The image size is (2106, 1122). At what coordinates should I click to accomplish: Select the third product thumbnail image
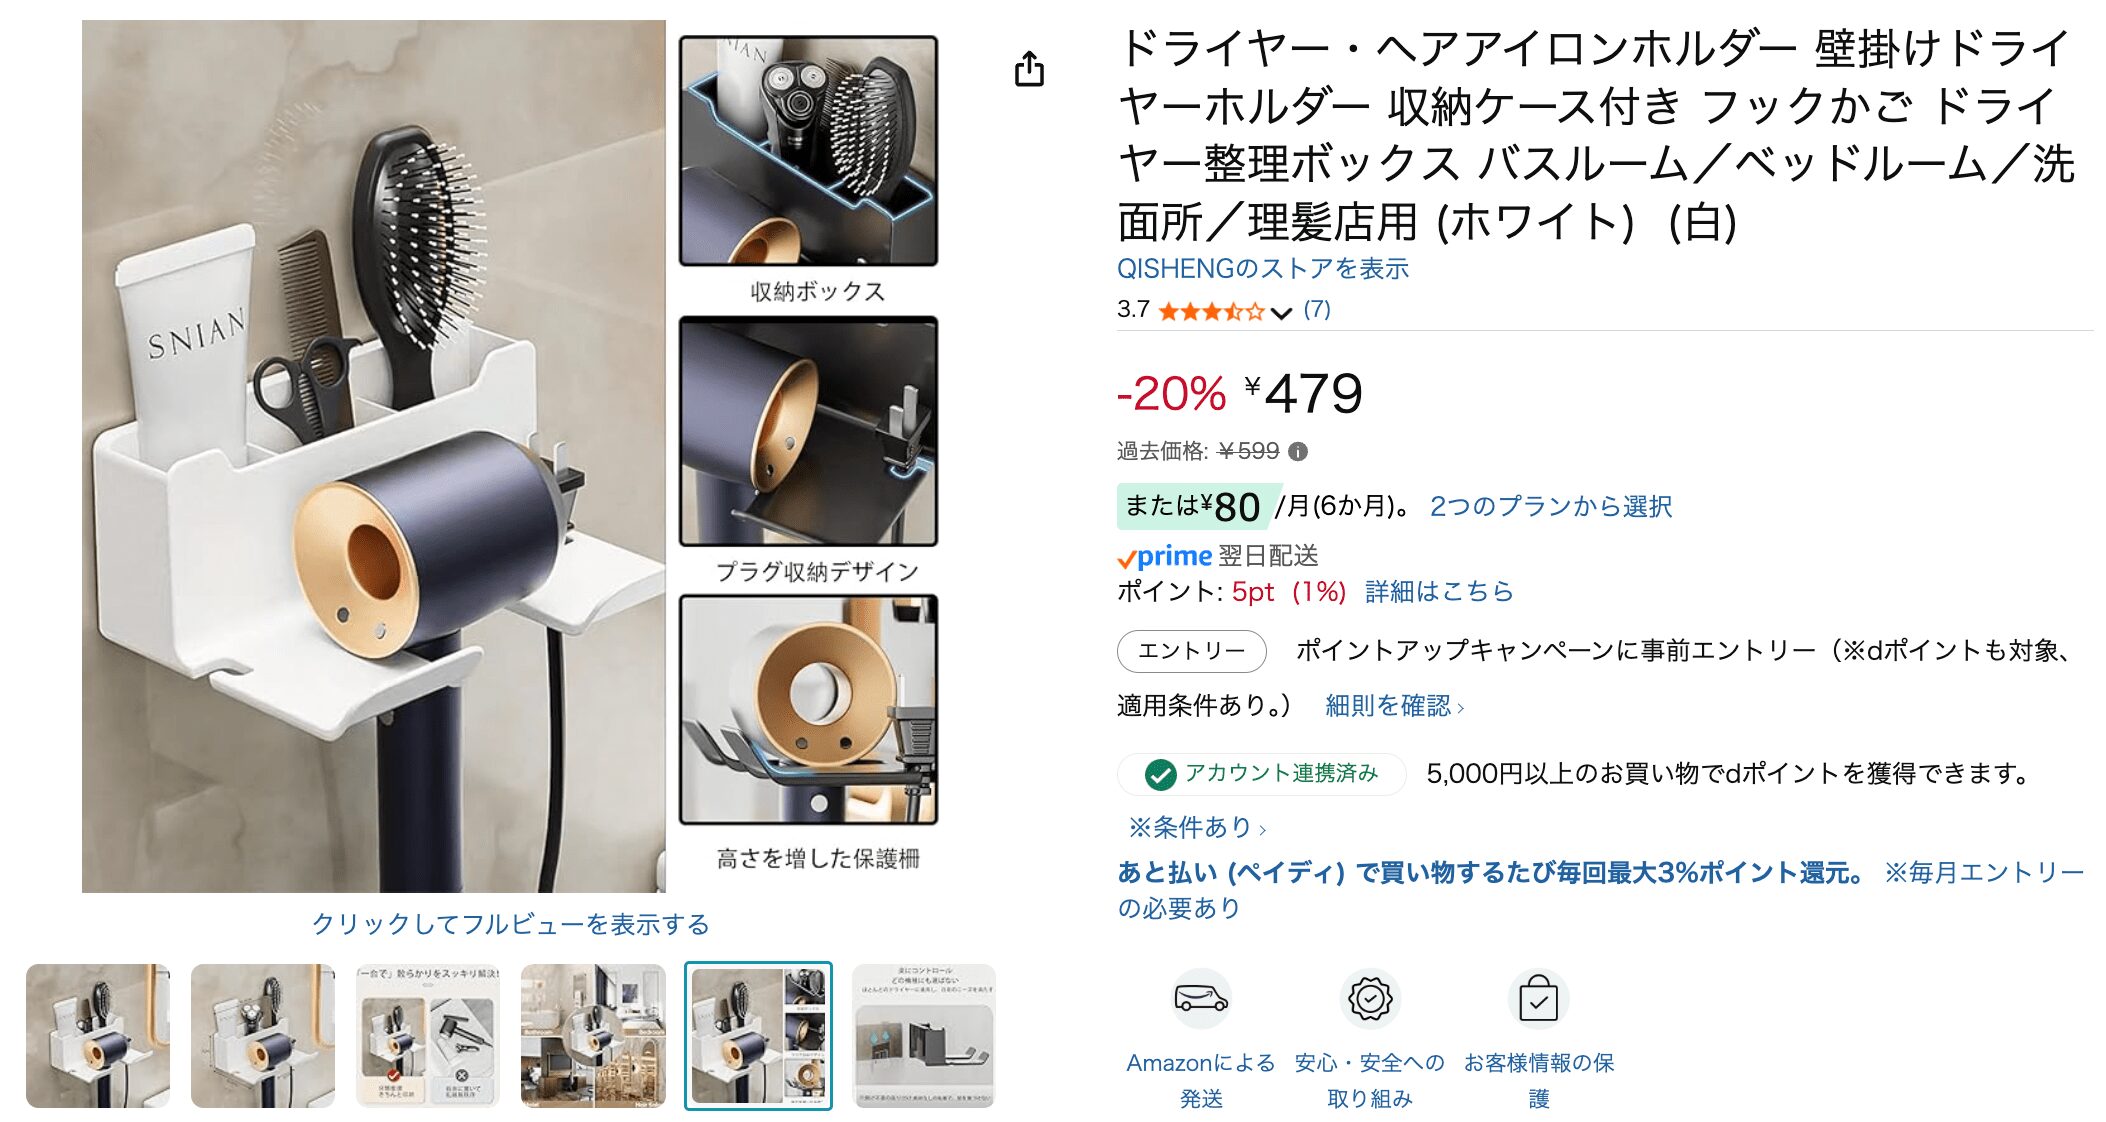(428, 1036)
